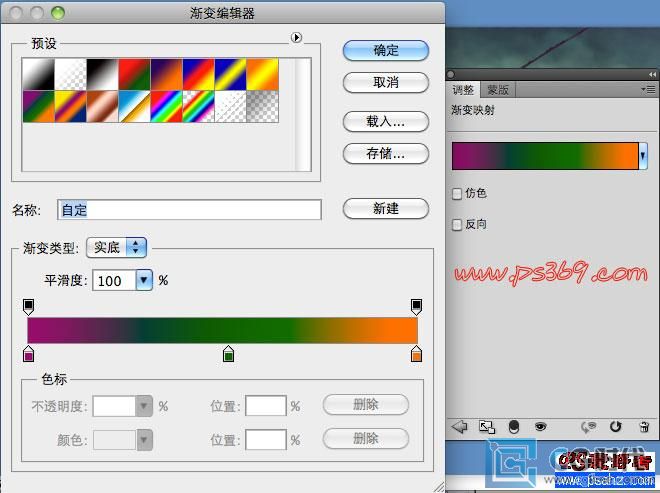Toggle adjustment visibility eye icon
The height and width of the screenshot is (493, 660).
pos(540,427)
